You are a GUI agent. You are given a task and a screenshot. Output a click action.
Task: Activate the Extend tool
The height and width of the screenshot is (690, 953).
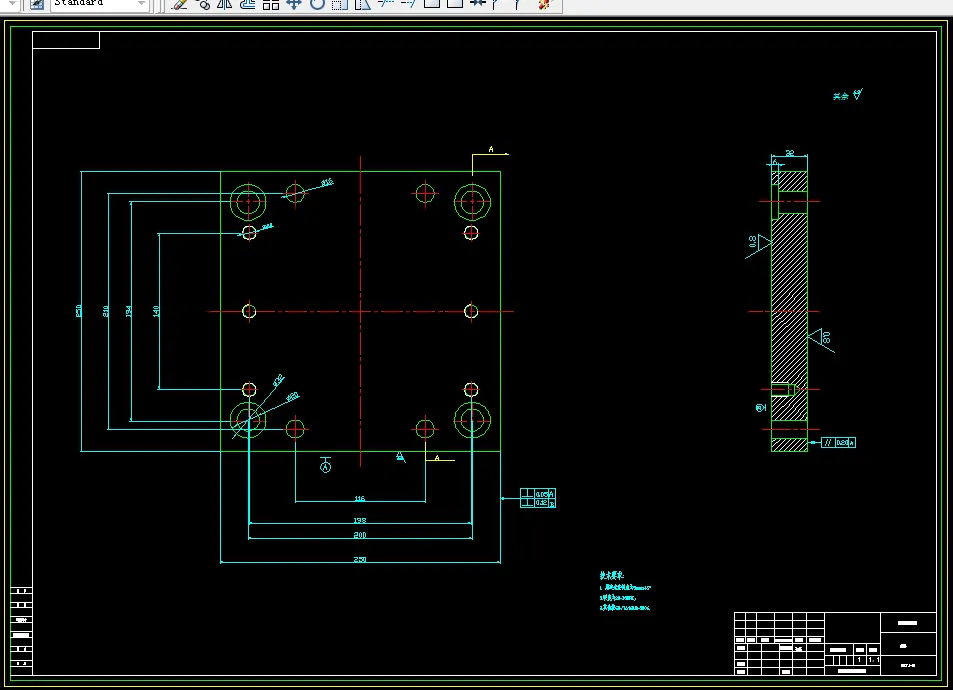coord(408,4)
